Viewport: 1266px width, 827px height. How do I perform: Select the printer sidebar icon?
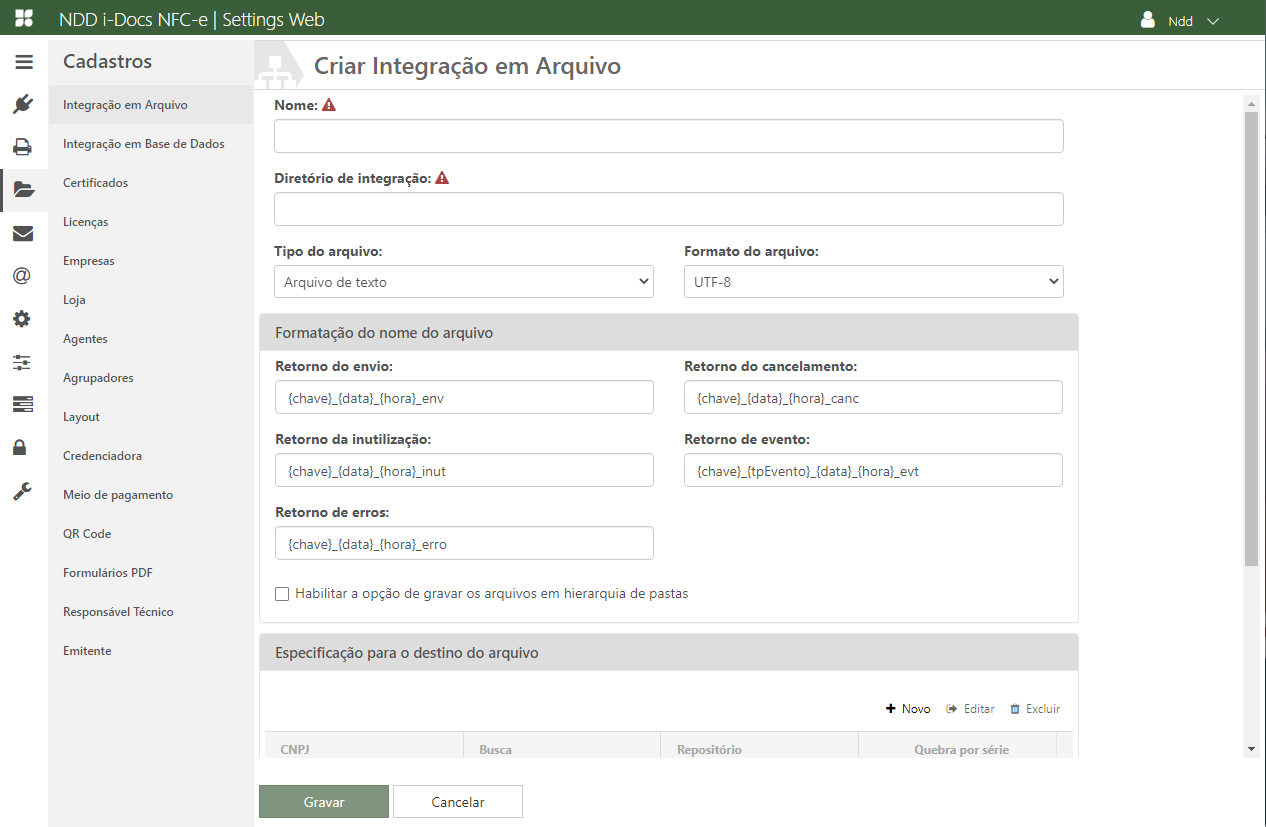(x=23, y=147)
